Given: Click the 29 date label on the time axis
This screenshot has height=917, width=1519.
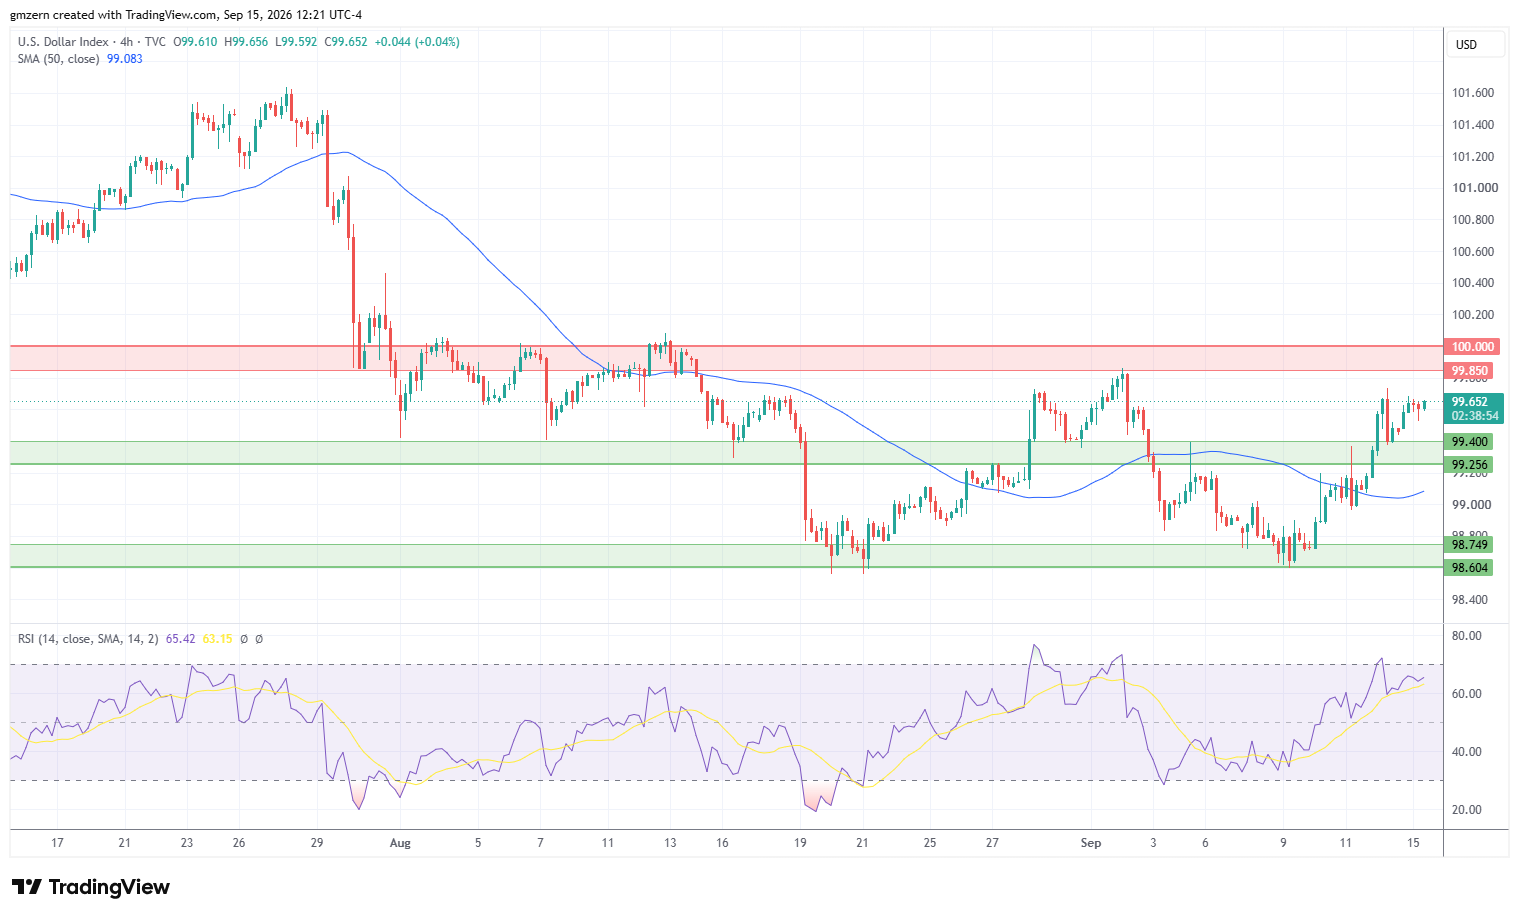Looking at the screenshot, I should tap(317, 843).
